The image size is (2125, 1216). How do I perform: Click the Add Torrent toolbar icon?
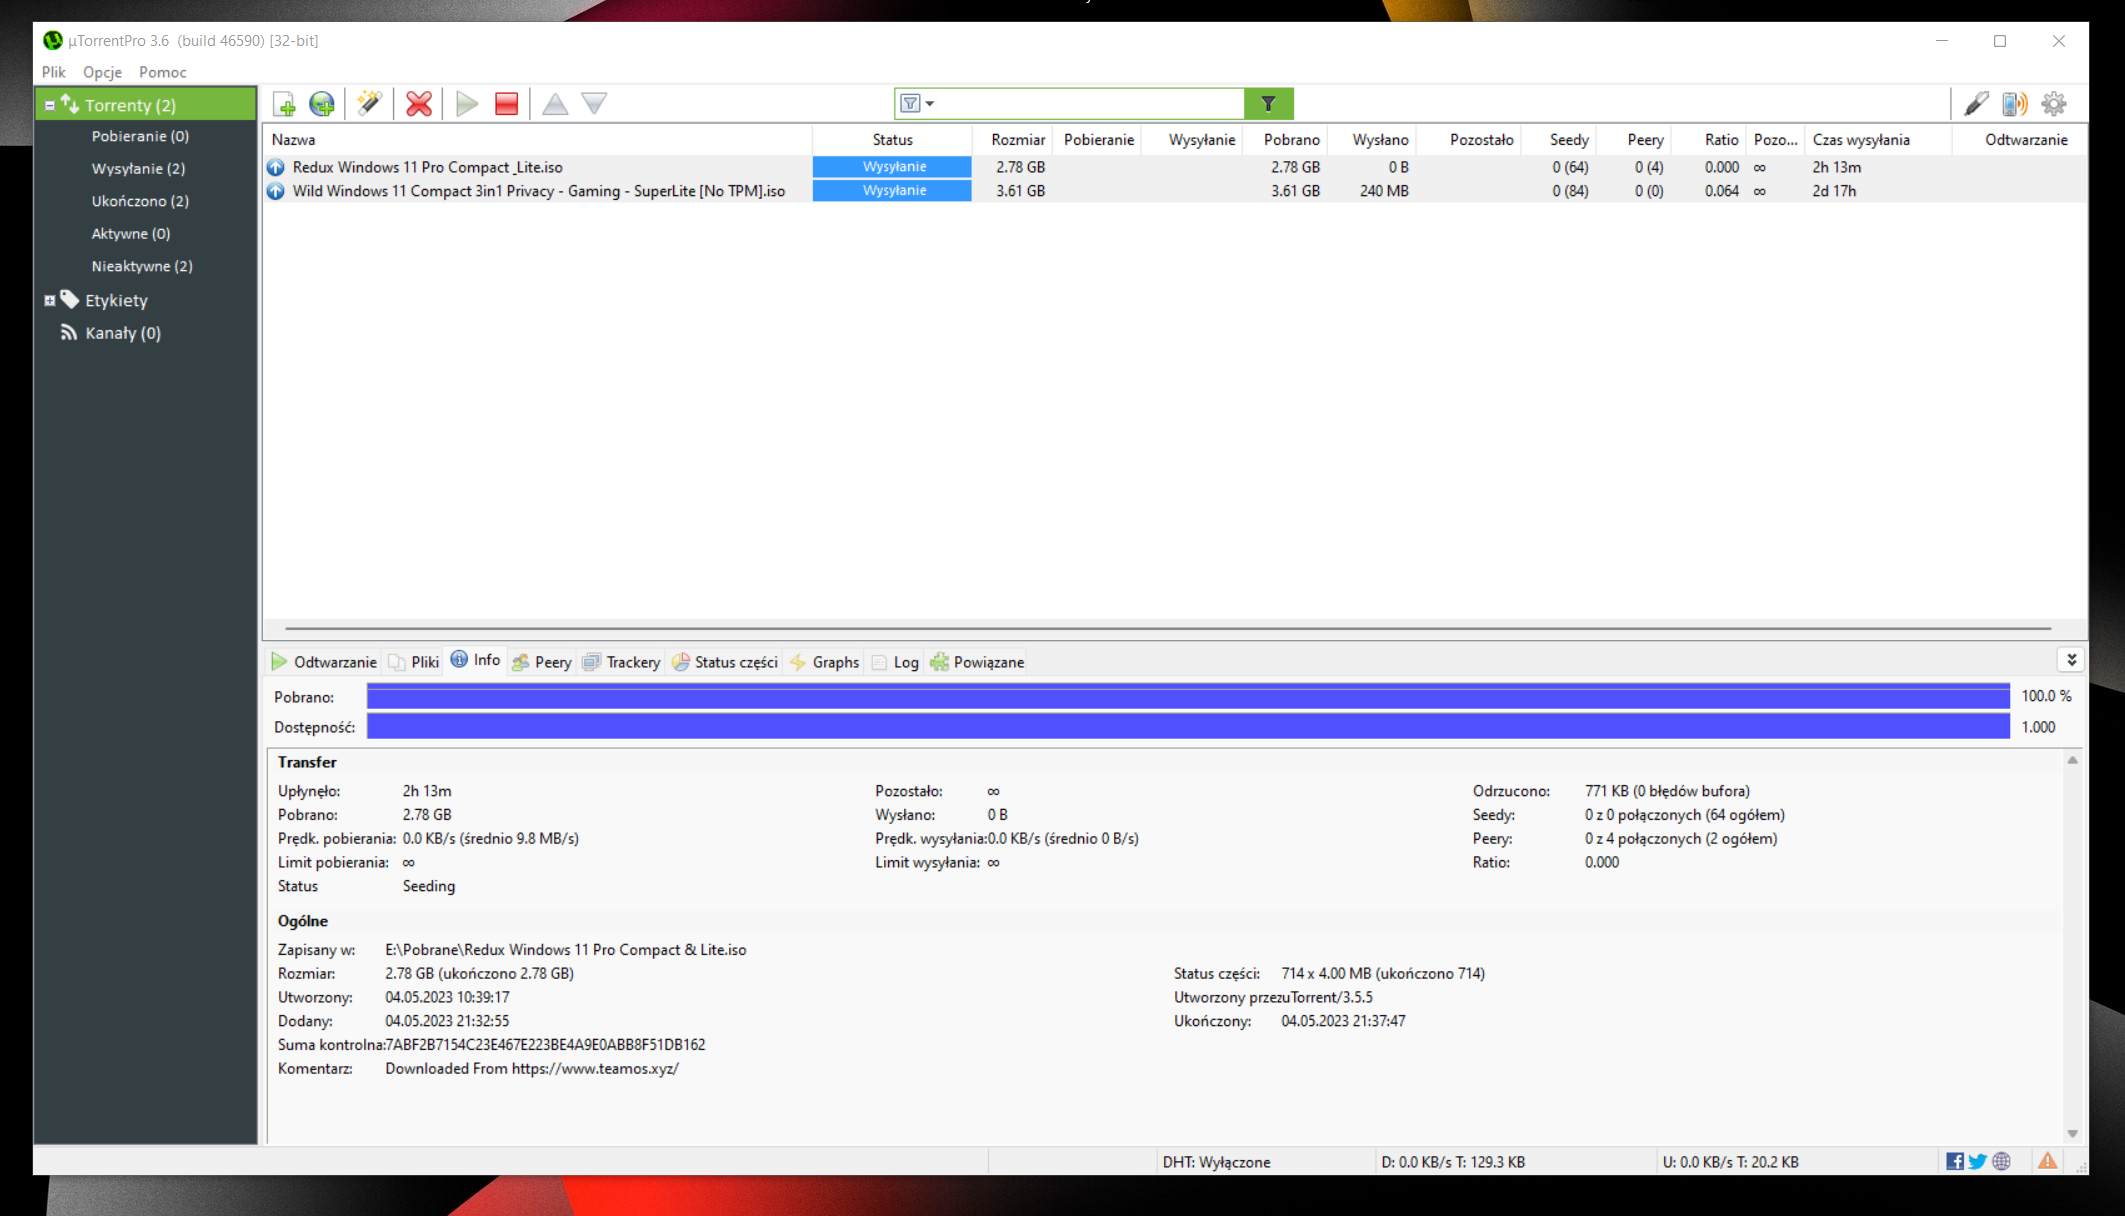coord(284,104)
